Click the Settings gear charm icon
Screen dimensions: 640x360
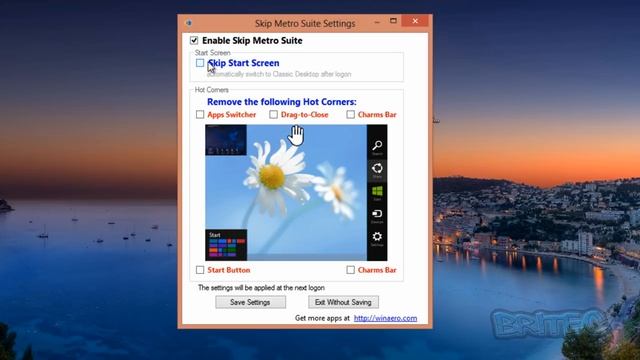(377, 238)
